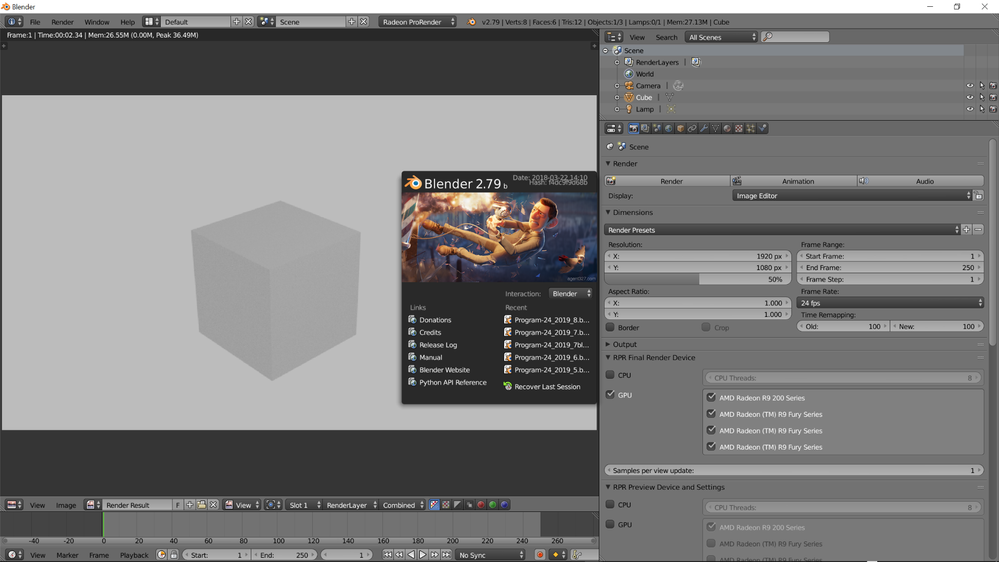Enable CPU for preview render device

610,504
